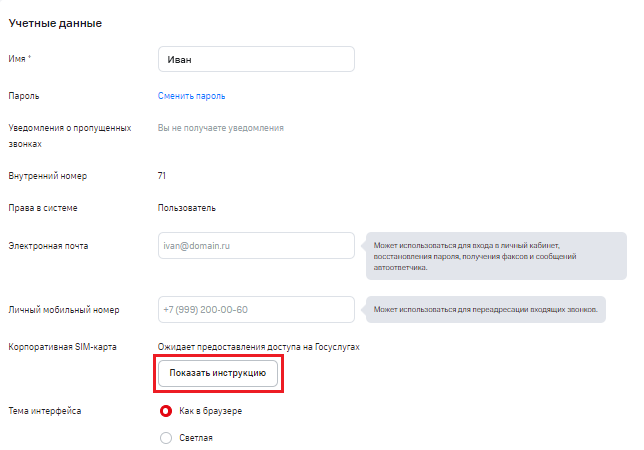Click the Вы не получаете уведомления text
644x450 pixels.
click(220, 128)
